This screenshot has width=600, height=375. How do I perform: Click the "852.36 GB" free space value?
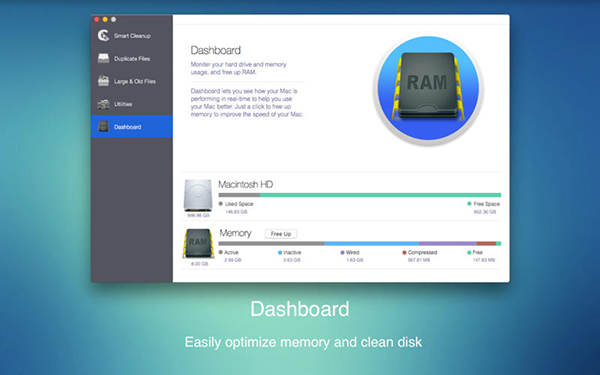pyautogui.click(x=485, y=212)
